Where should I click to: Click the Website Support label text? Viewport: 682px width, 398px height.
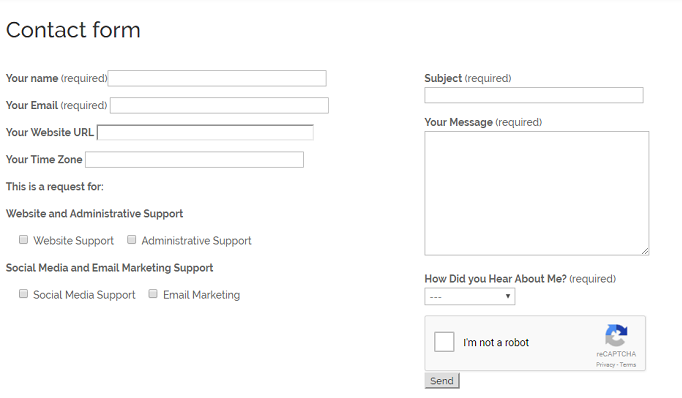coord(74,241)
